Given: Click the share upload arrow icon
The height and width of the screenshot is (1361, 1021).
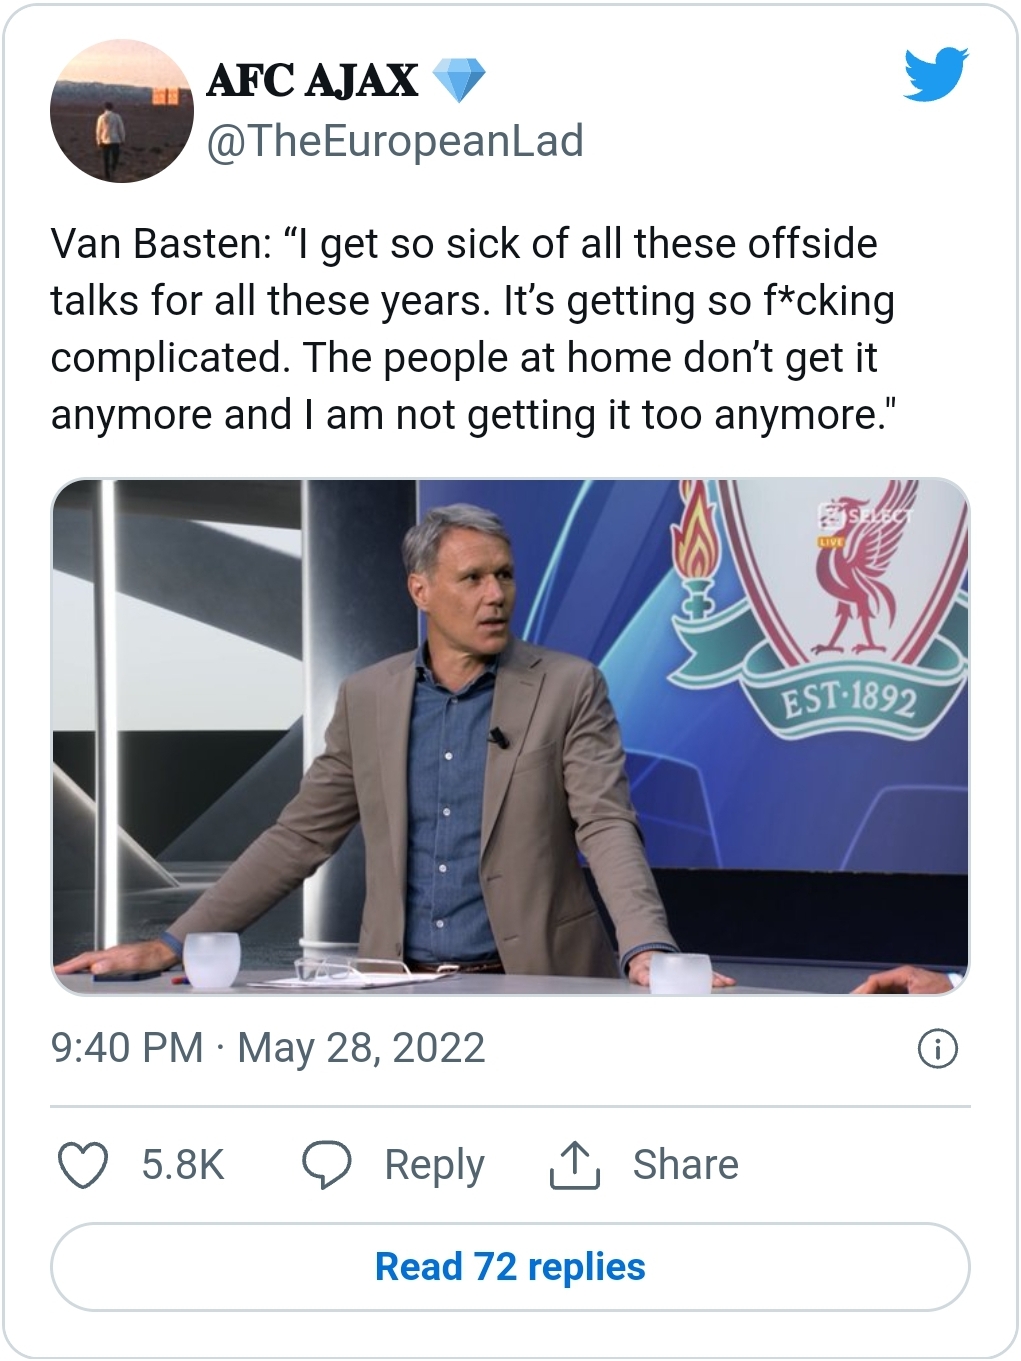Looking at the screenshot, I should (x=574, y=1165).
